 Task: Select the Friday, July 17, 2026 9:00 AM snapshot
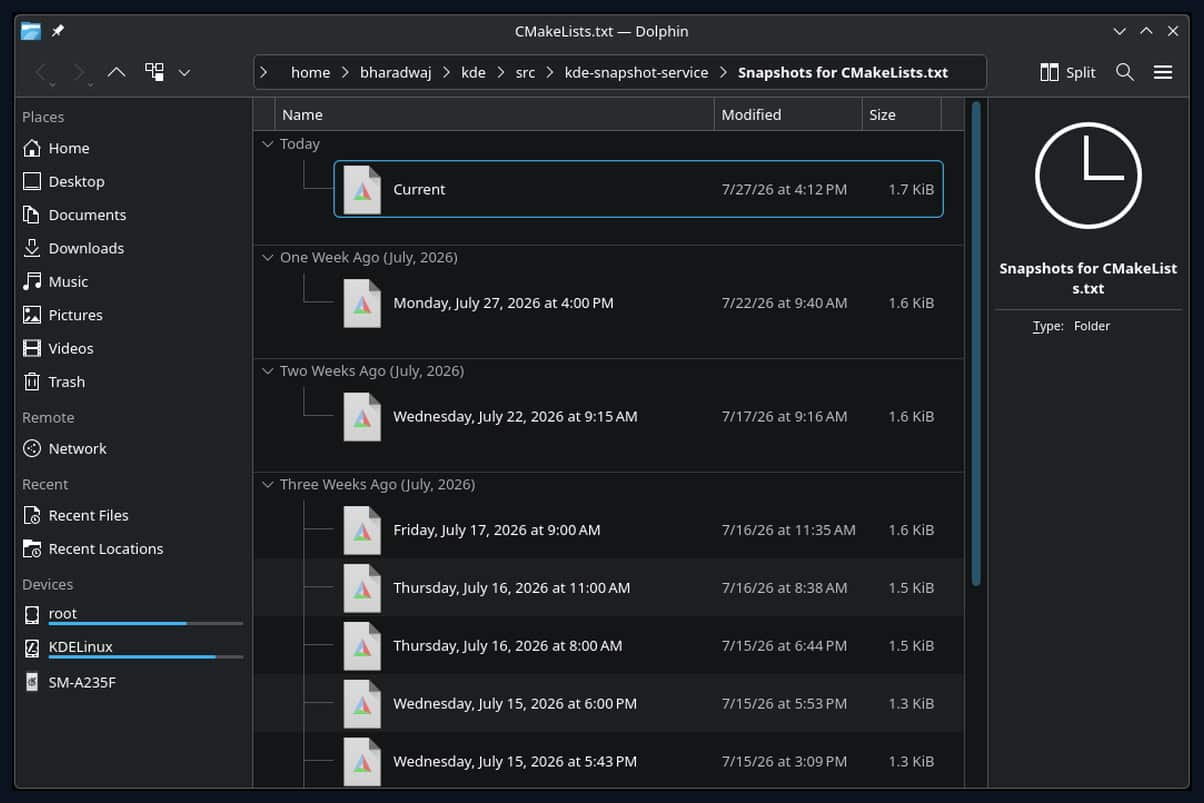[x=638, y=530]
